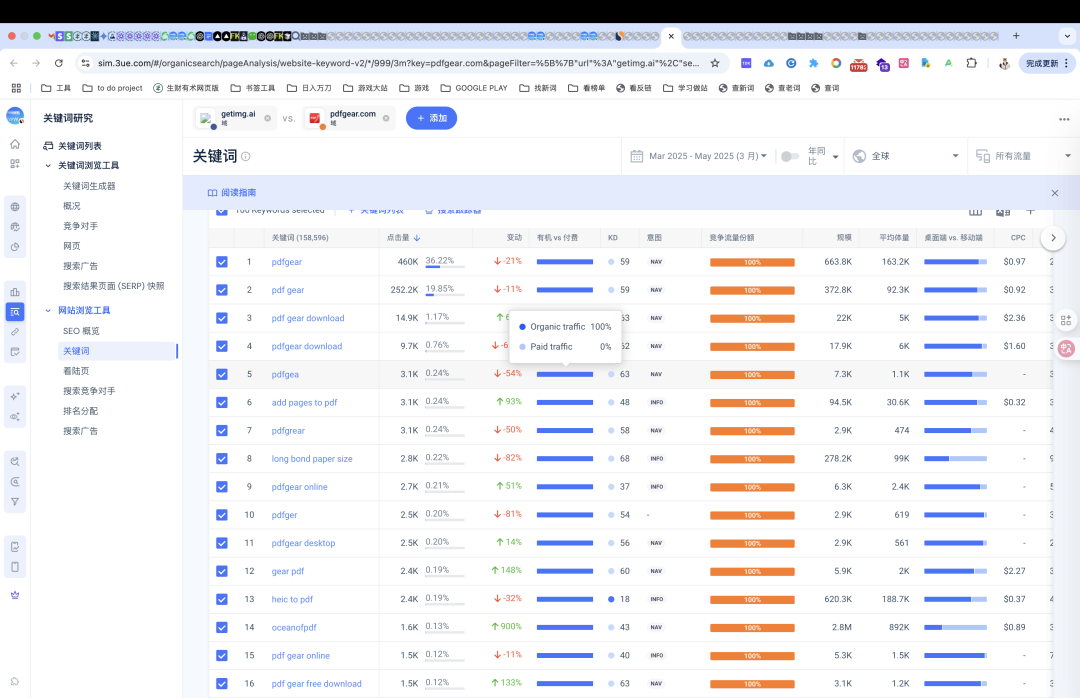Bookmark this page with the star icon
Image resolution: width=1080 pixels, height=698 pixels.
point(715,63)
